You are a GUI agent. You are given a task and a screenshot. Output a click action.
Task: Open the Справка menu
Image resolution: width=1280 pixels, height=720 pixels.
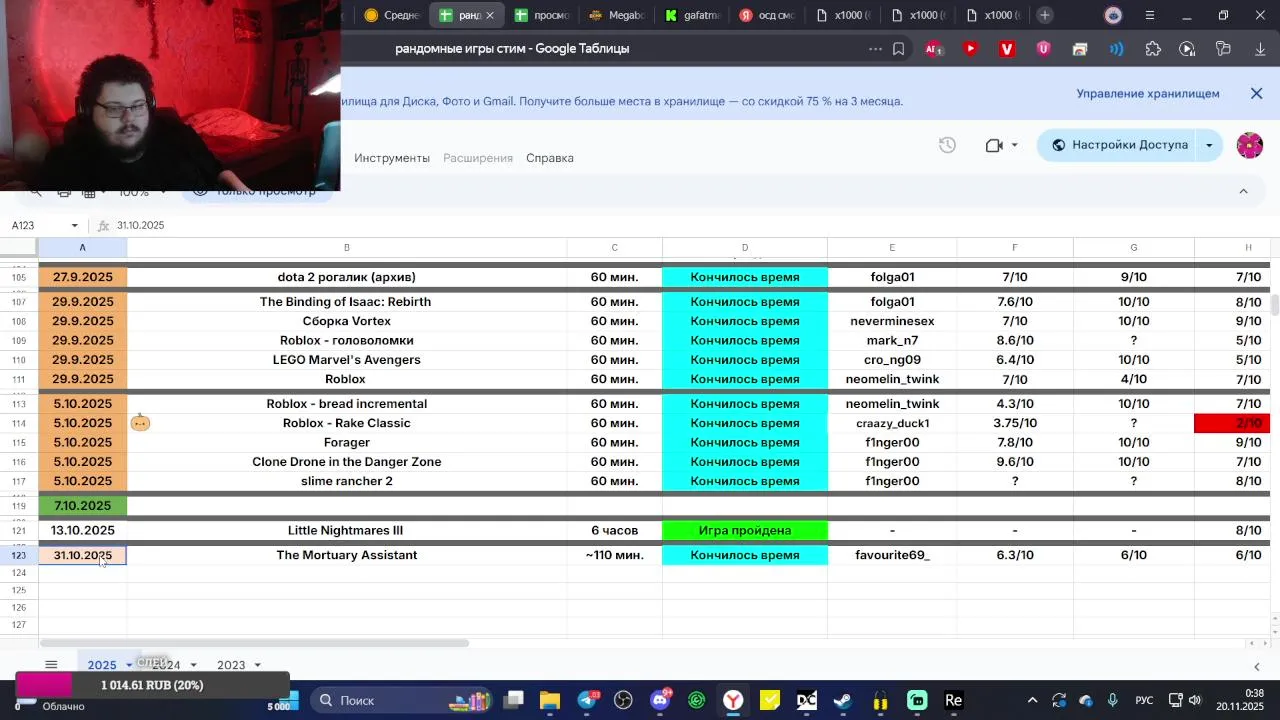pyautogui.click(x=550, y=158)
